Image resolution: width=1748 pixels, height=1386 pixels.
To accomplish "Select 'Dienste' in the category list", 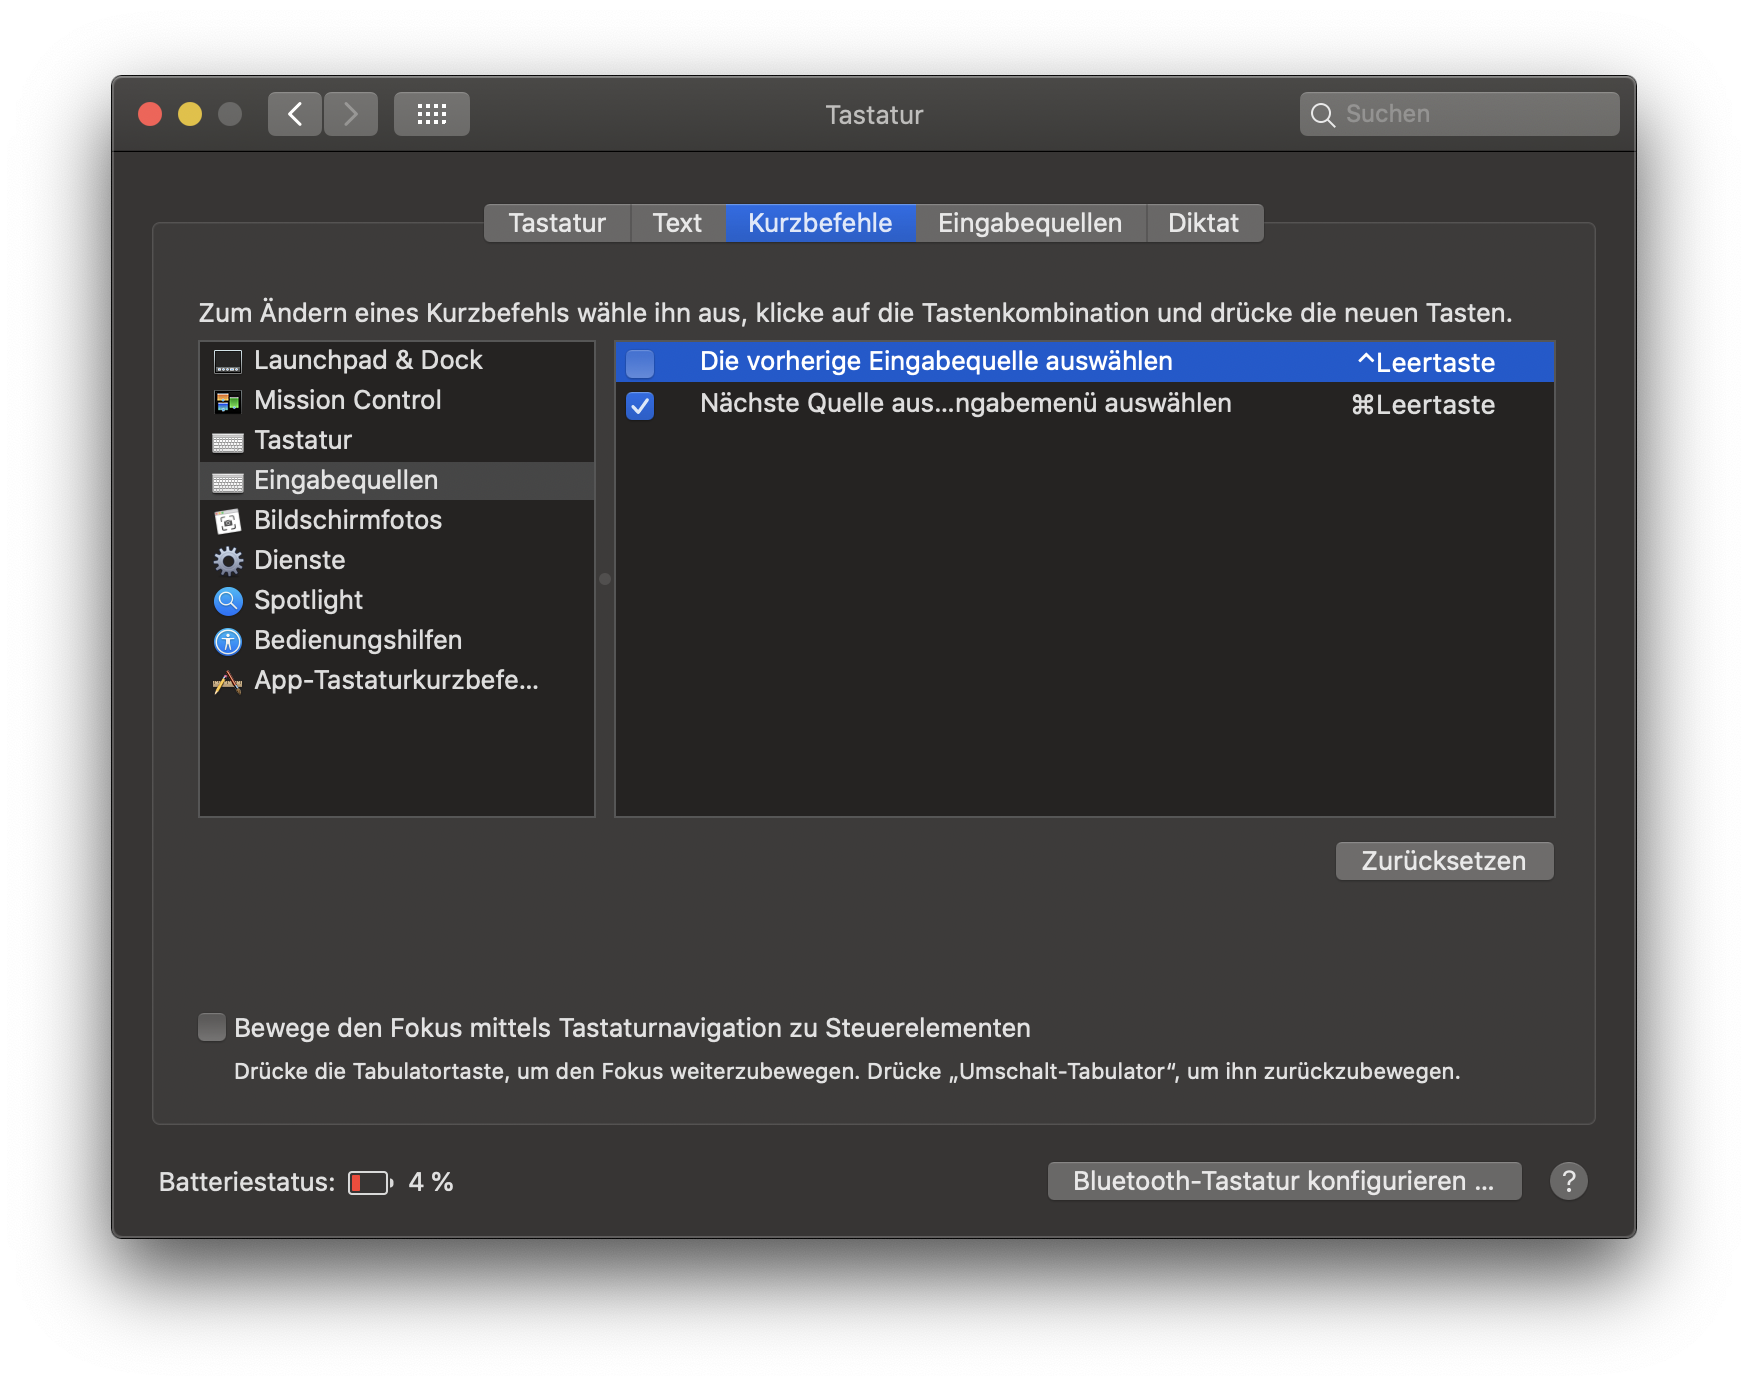I will [397, 560].
